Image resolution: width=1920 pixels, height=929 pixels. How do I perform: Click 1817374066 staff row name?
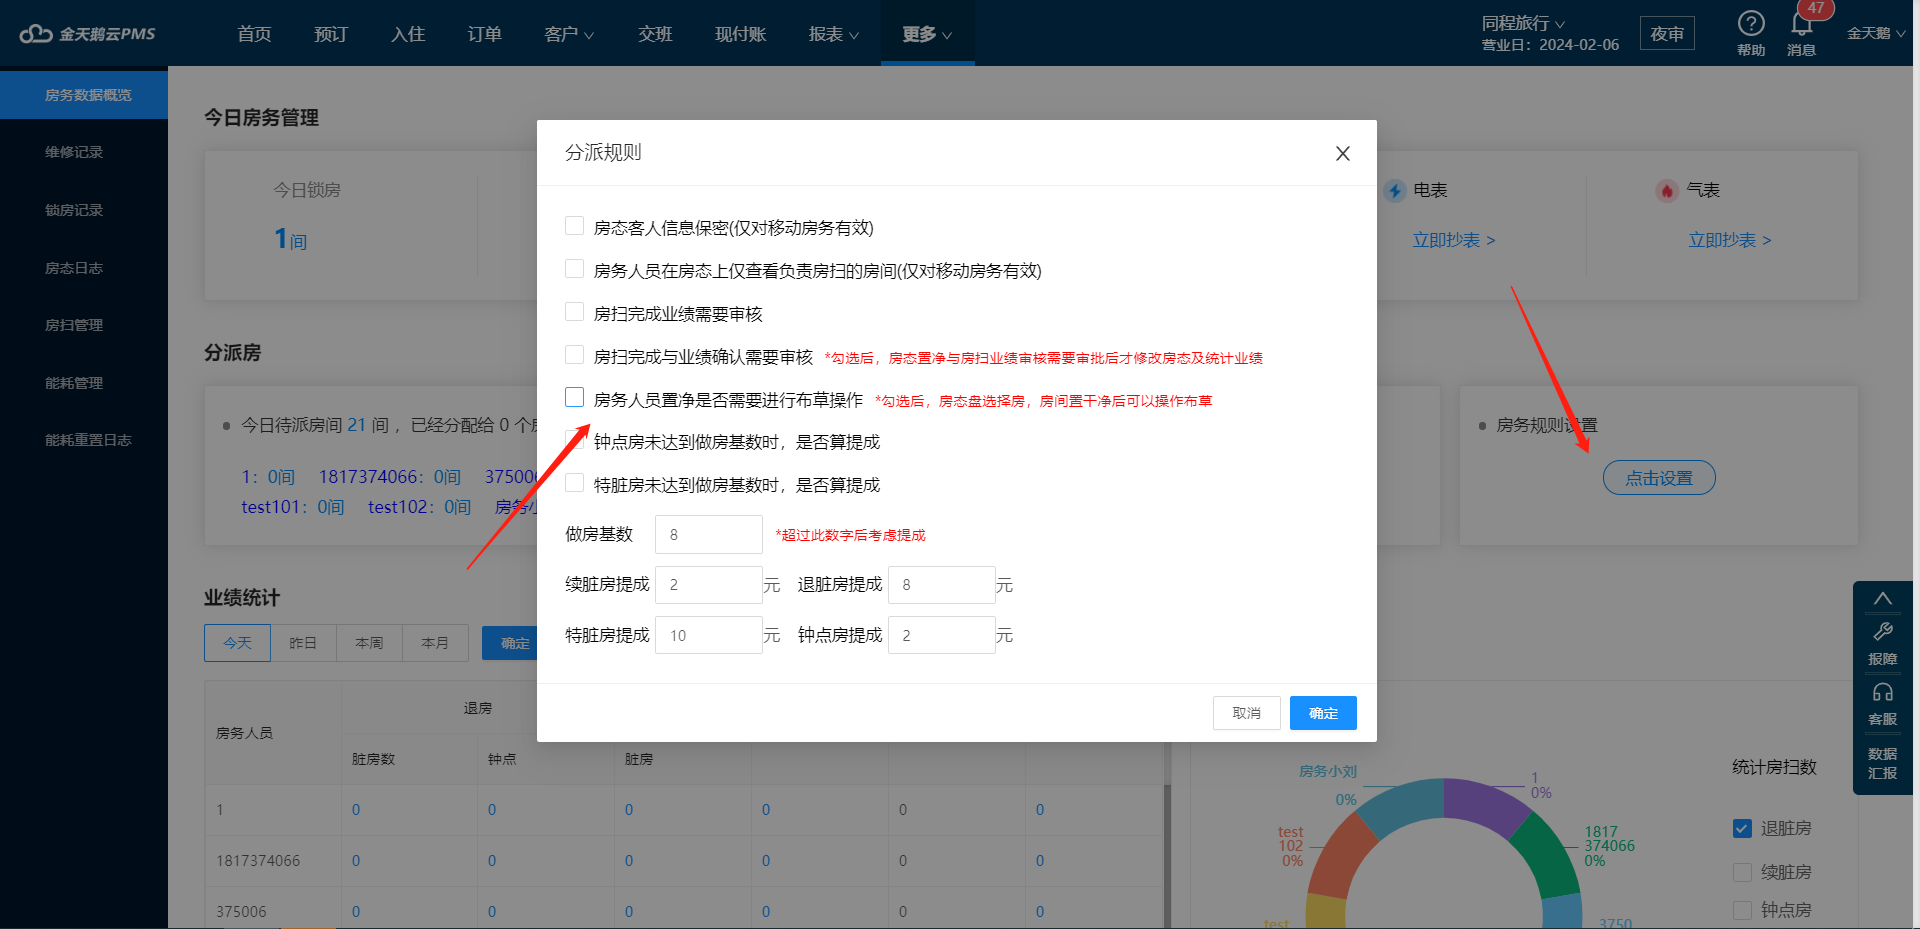click(x=258, y=861)
